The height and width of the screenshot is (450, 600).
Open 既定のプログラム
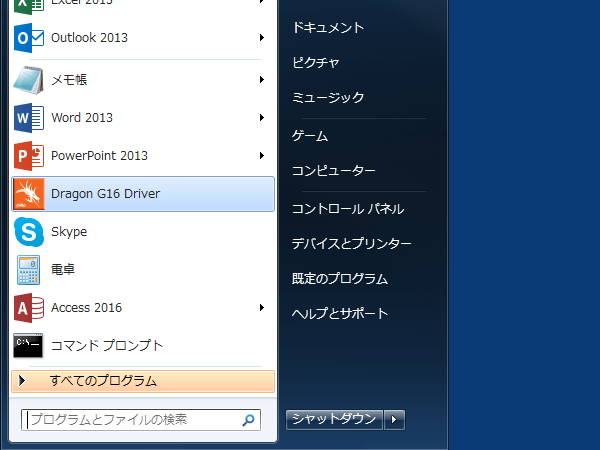(x=340, y=279)
